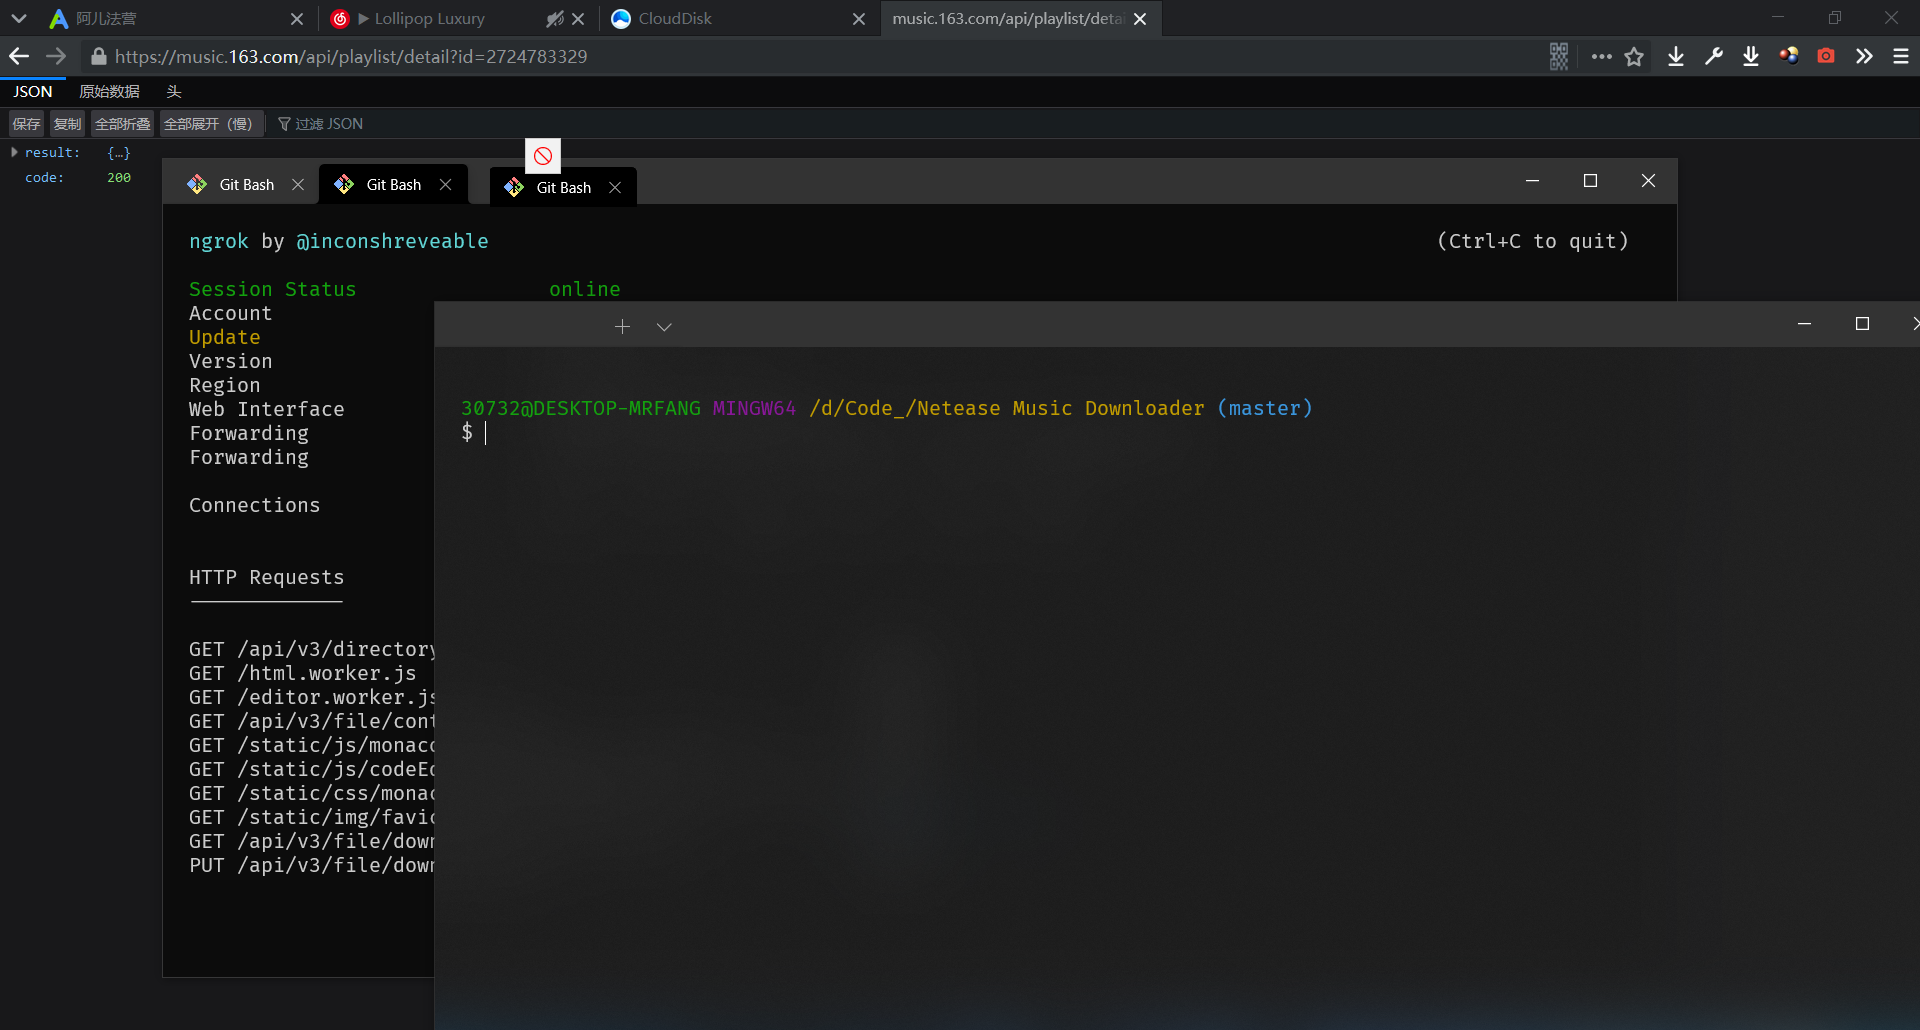Click the 复制 copy button
Viewport: 1920px width, 1030px height.
pyautogui.click(x=66, y=123)
